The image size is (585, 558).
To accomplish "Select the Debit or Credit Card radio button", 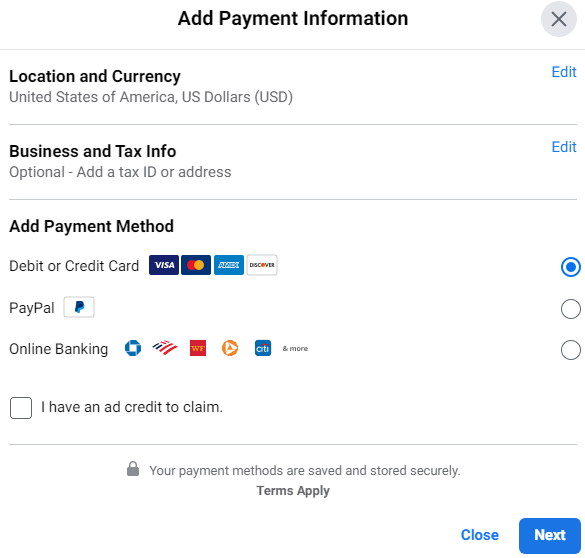I will [570, 267].
